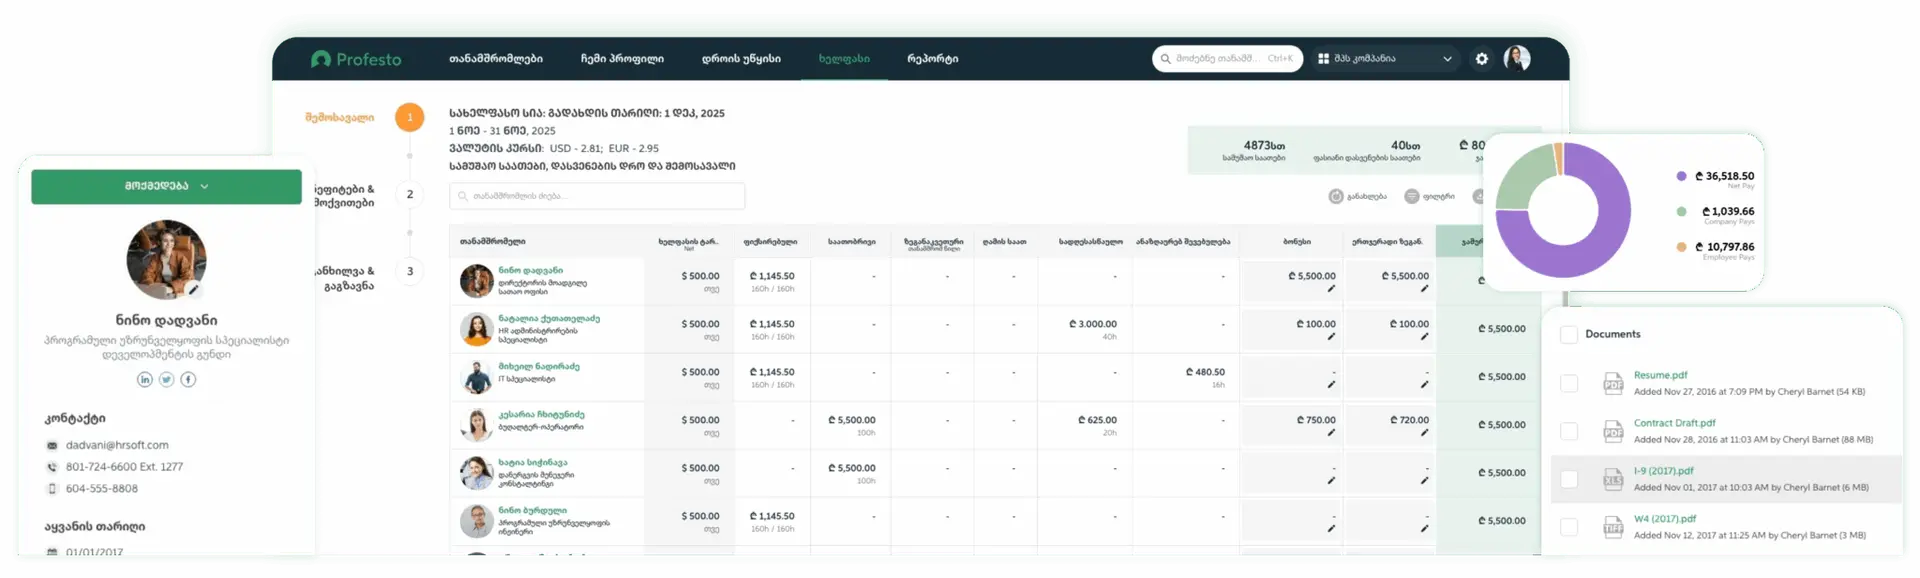Check the Resume.pdf checkbox
This screenshot has width=1920, height=578.
tap(1569, 383)
